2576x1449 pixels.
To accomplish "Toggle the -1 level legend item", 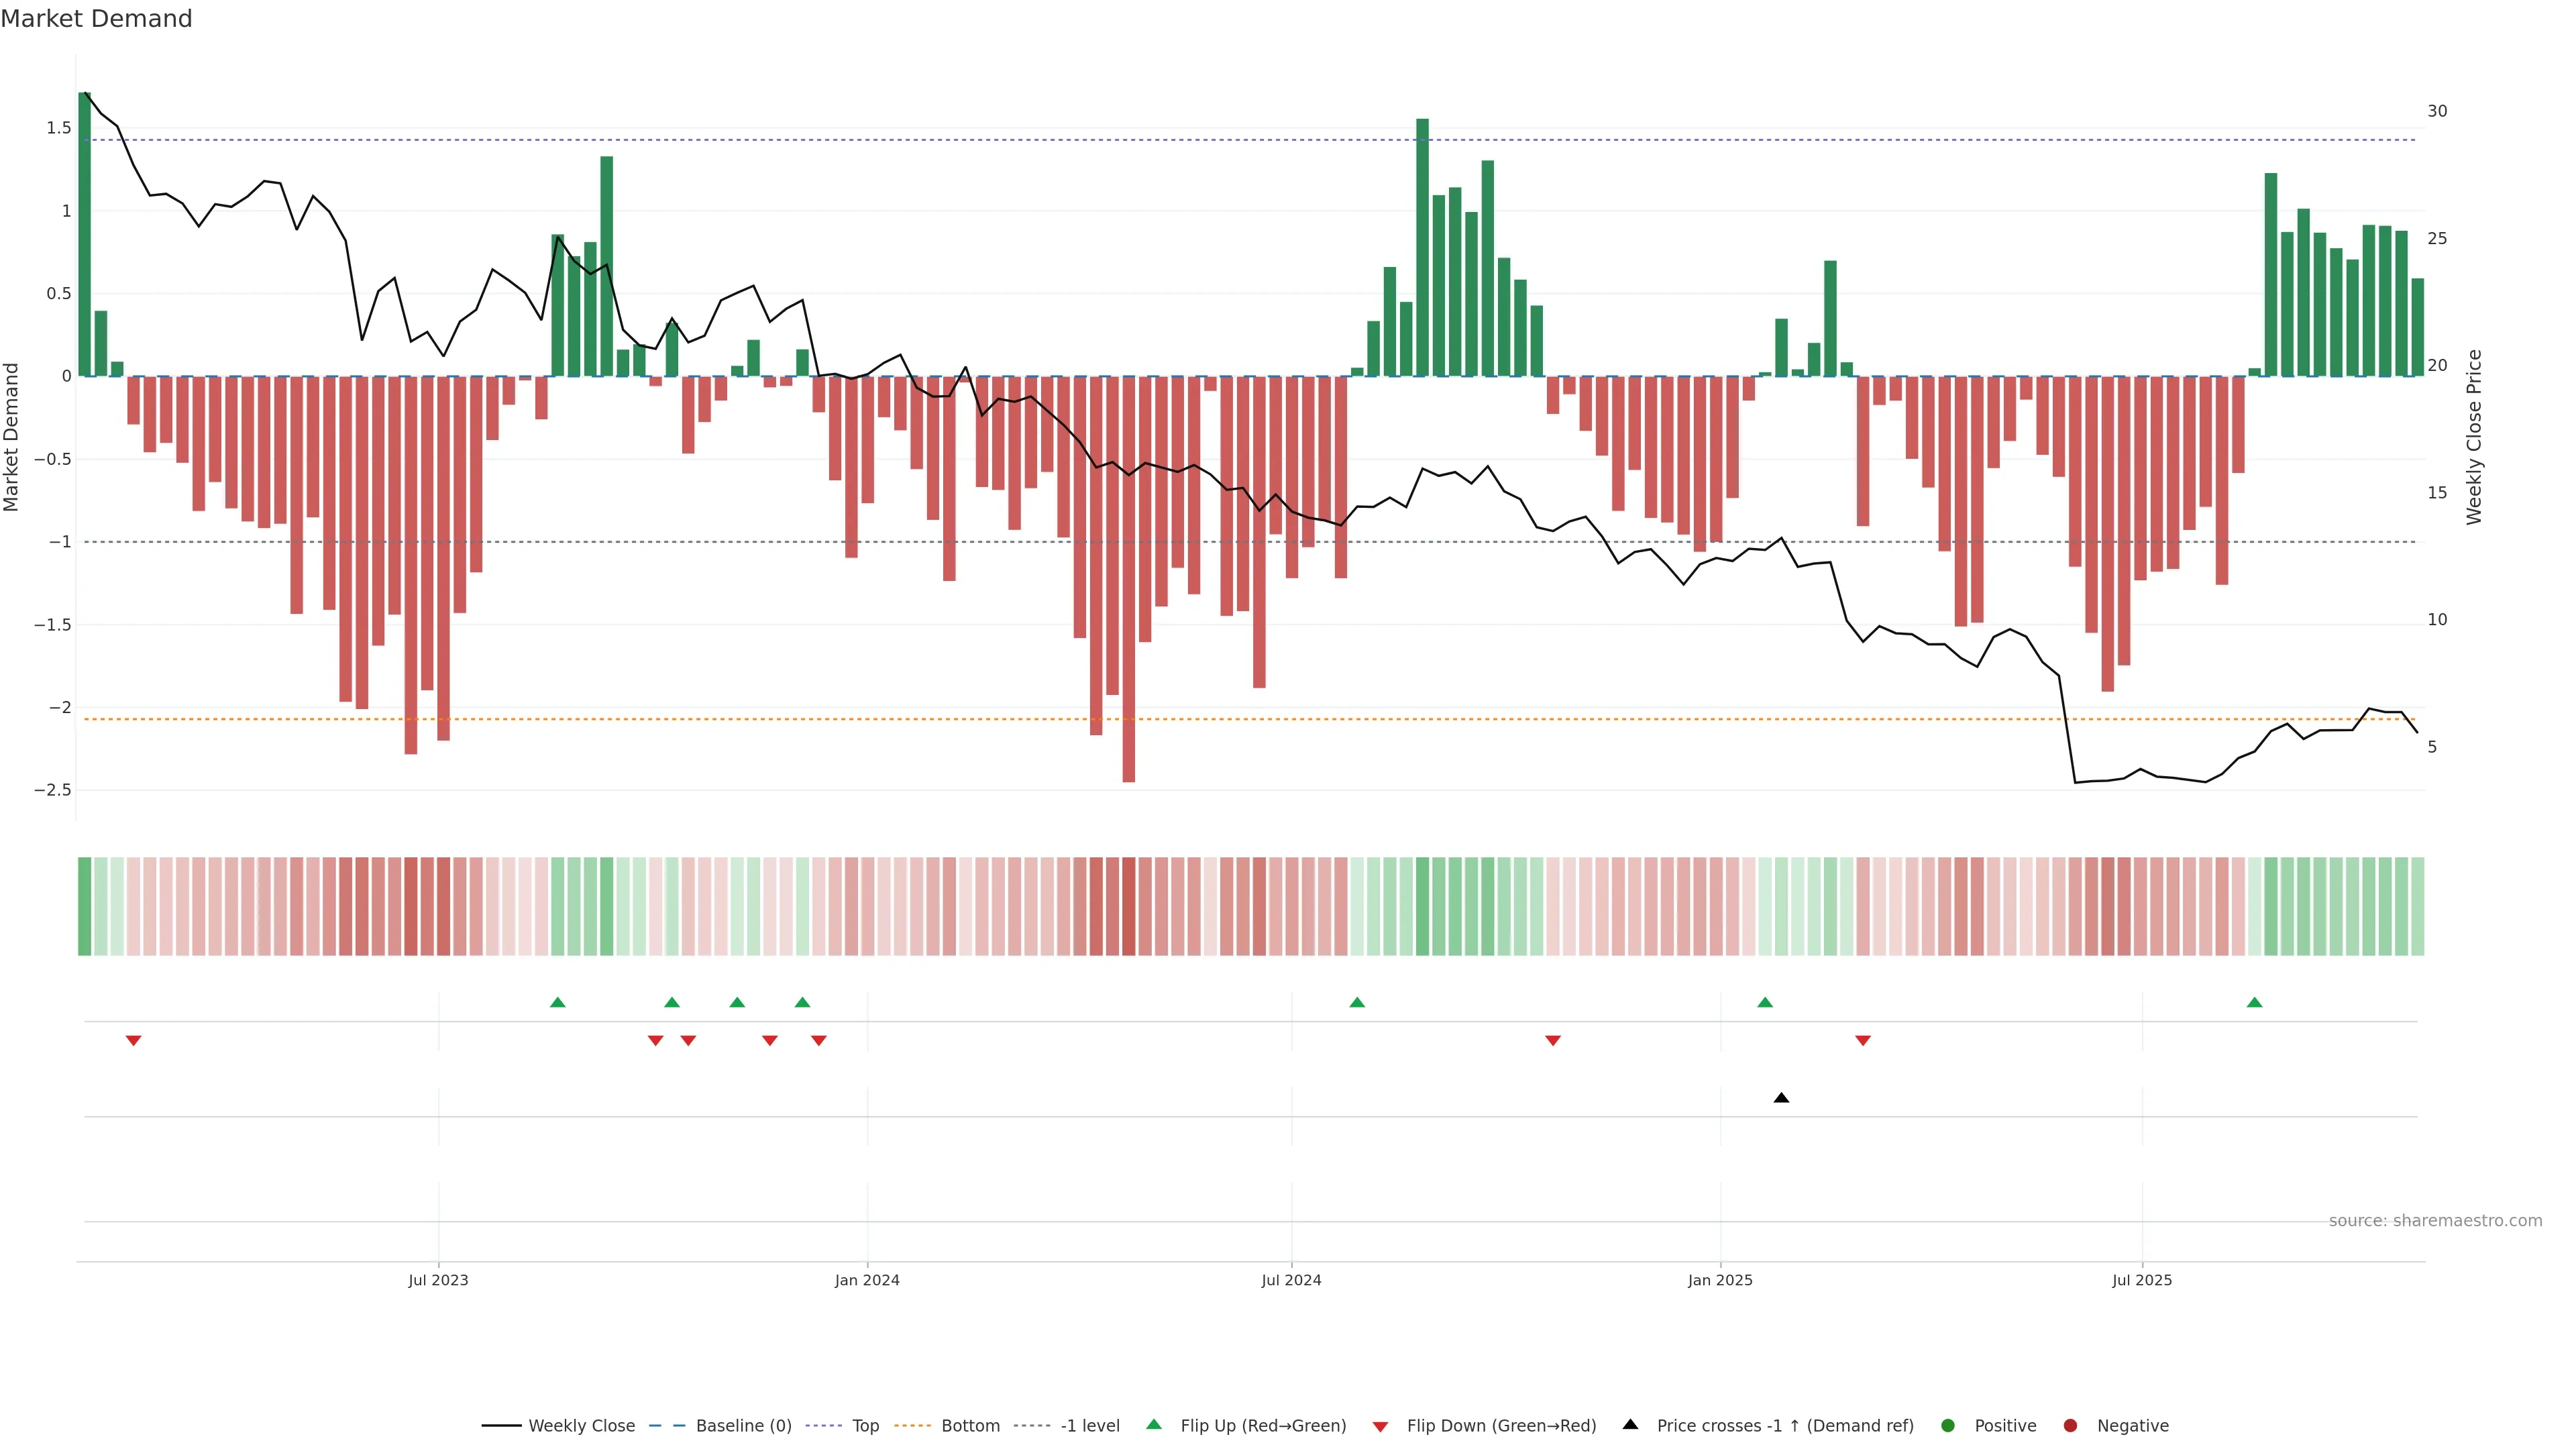I will [x=1089, y=1426].
